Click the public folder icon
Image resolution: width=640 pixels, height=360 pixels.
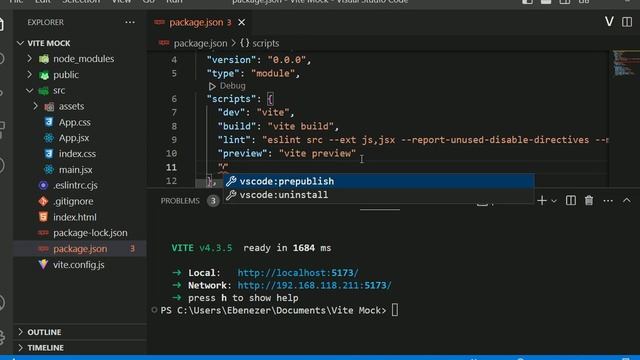pos(44,75)
